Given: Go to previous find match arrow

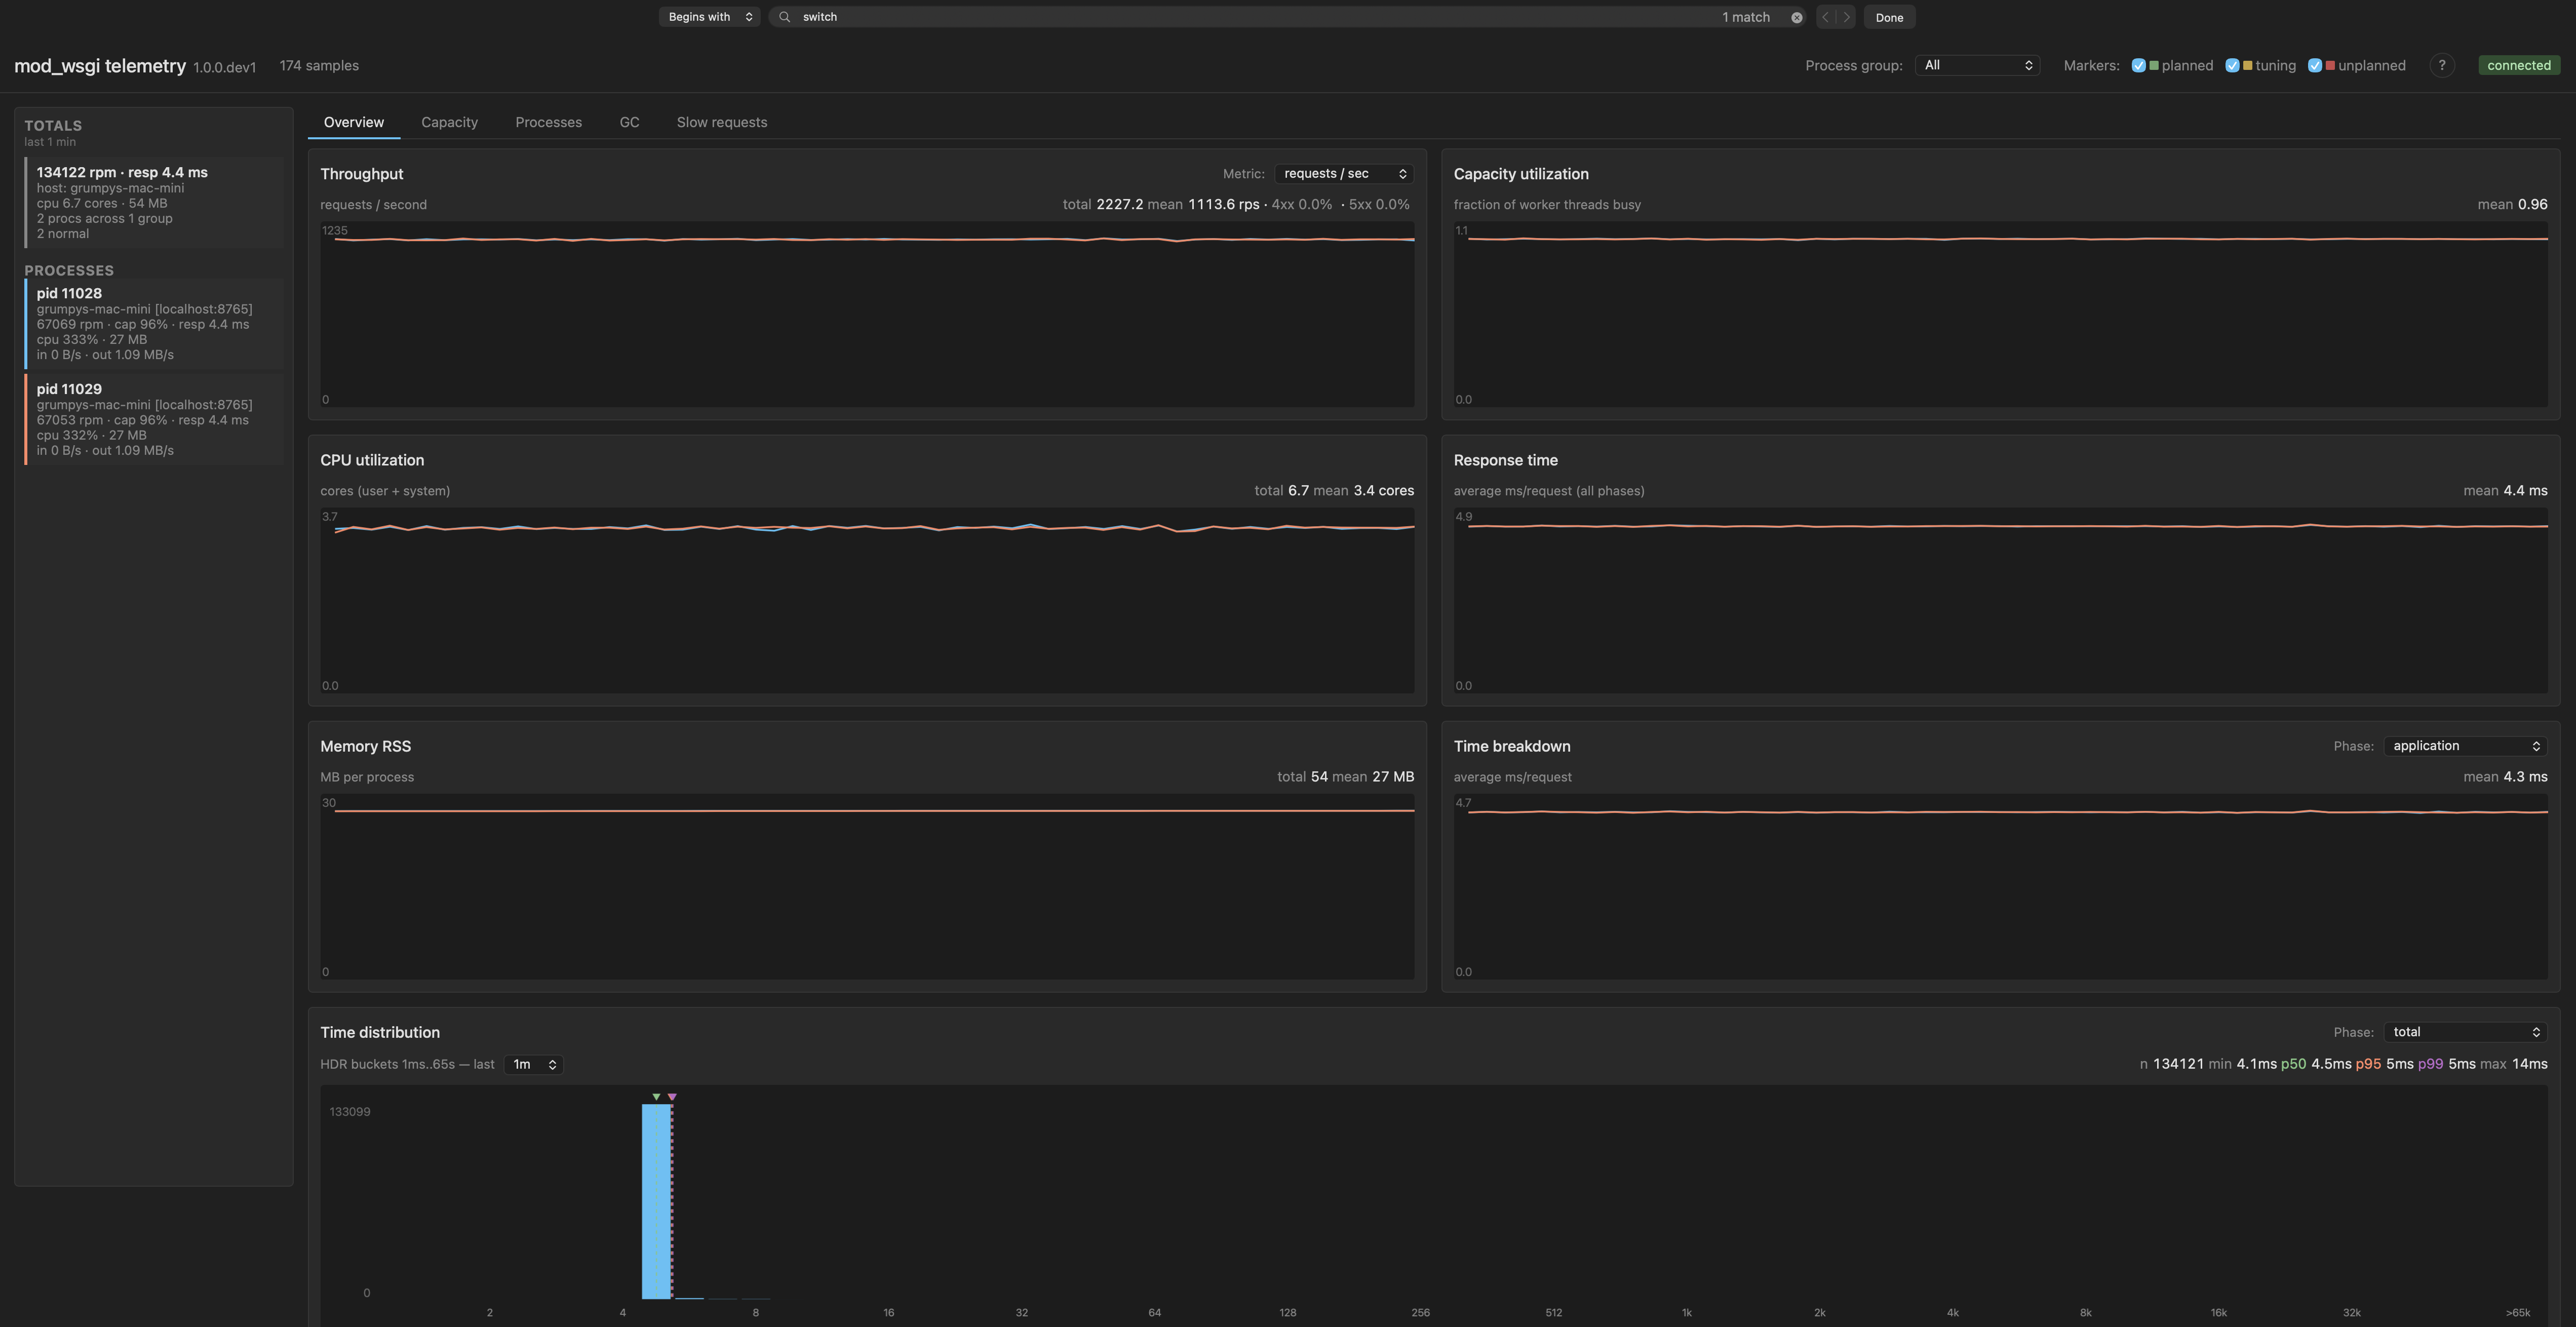Looking at the screenshot, I should pyautogui.click(x=1826, y=17).
